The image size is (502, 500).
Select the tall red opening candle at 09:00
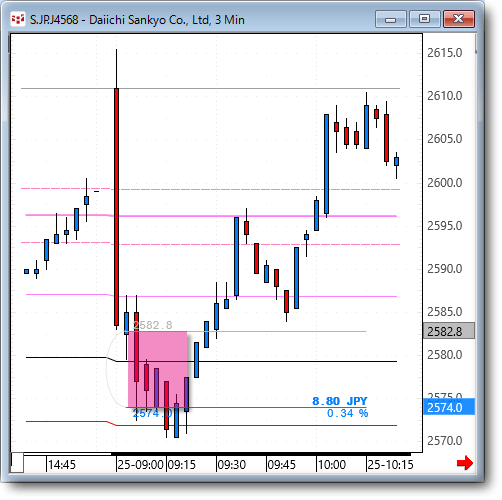[x=116, y=207]
